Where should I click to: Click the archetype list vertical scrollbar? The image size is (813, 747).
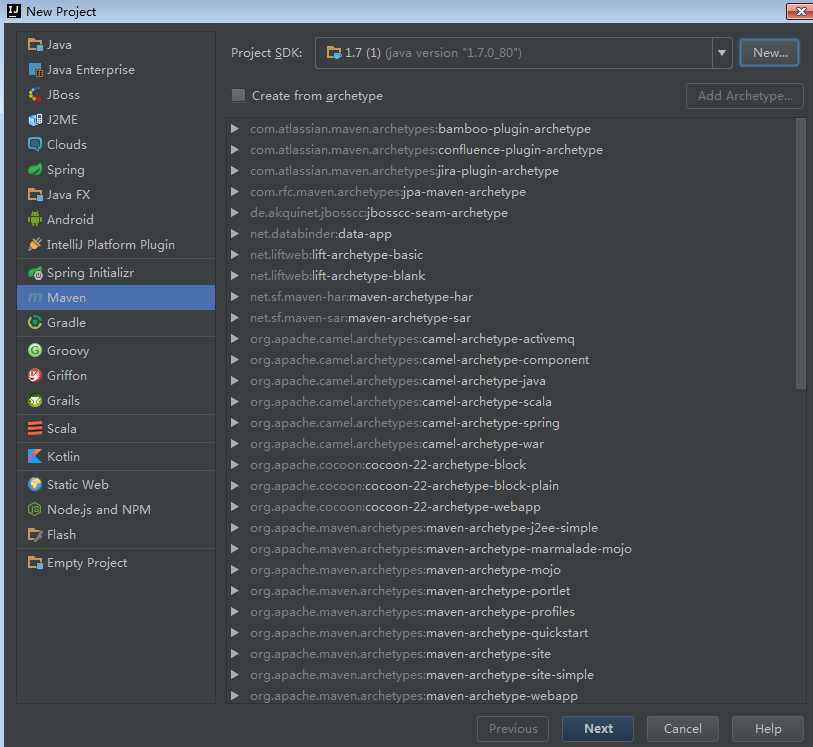click(x=801, y=254)
